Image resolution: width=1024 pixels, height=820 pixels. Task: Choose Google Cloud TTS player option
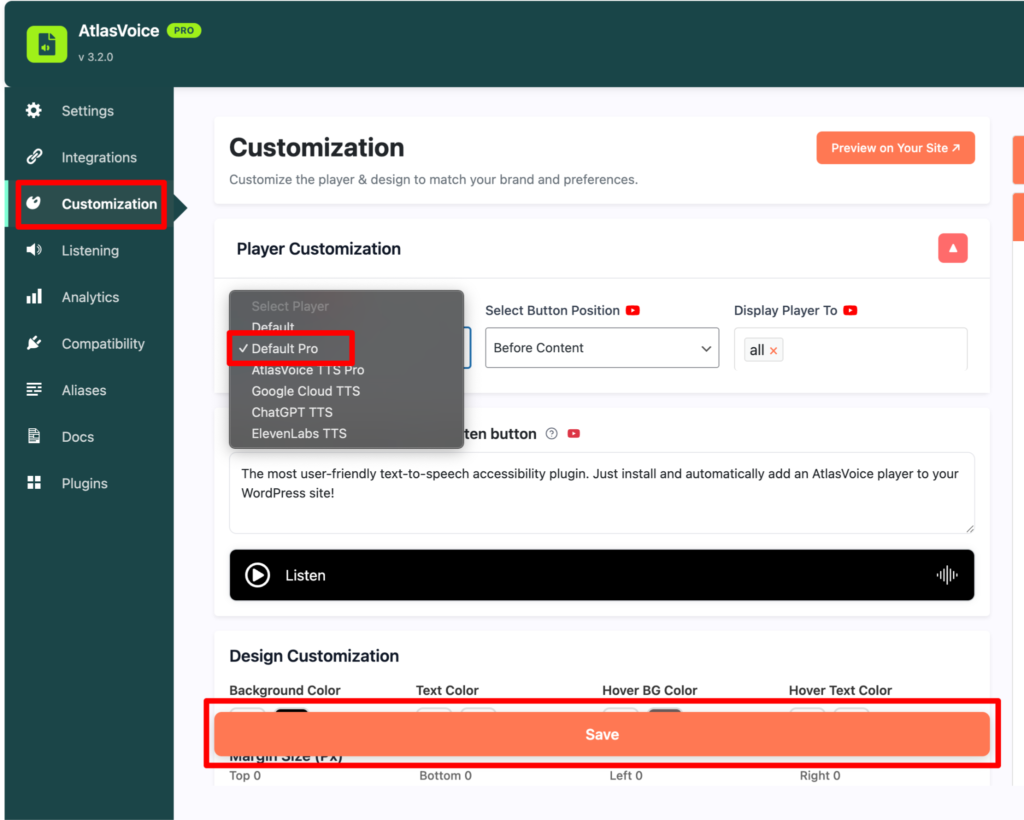click(x=306, y=391)
